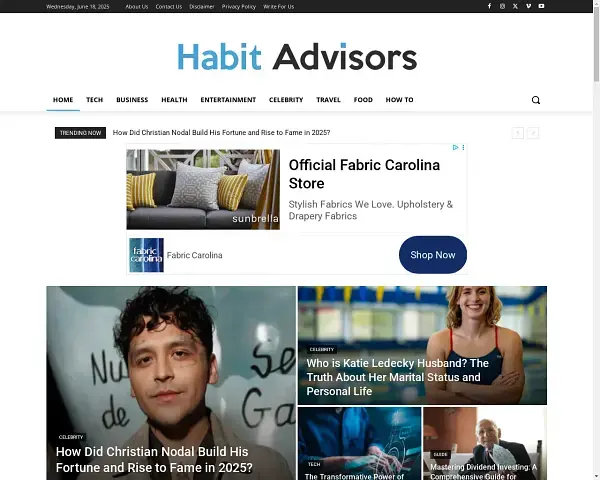Open the Privacy Policy link
This screenshot has width=600, height=480.
tap(239, 6)
